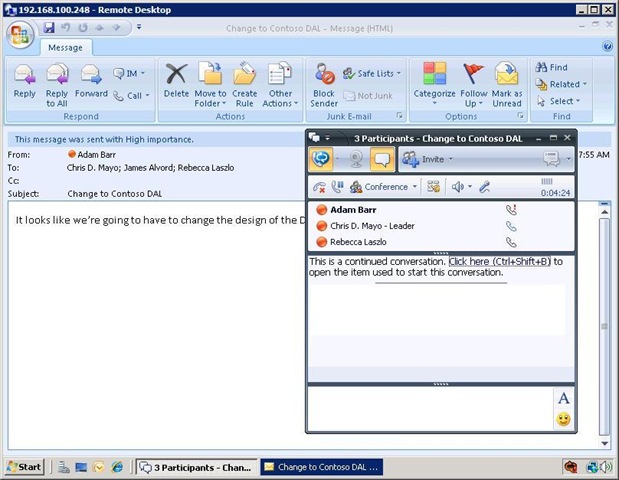Open Junk E-mail group dialog launcher
Screen dimensions: 619x480
[399, 116]
